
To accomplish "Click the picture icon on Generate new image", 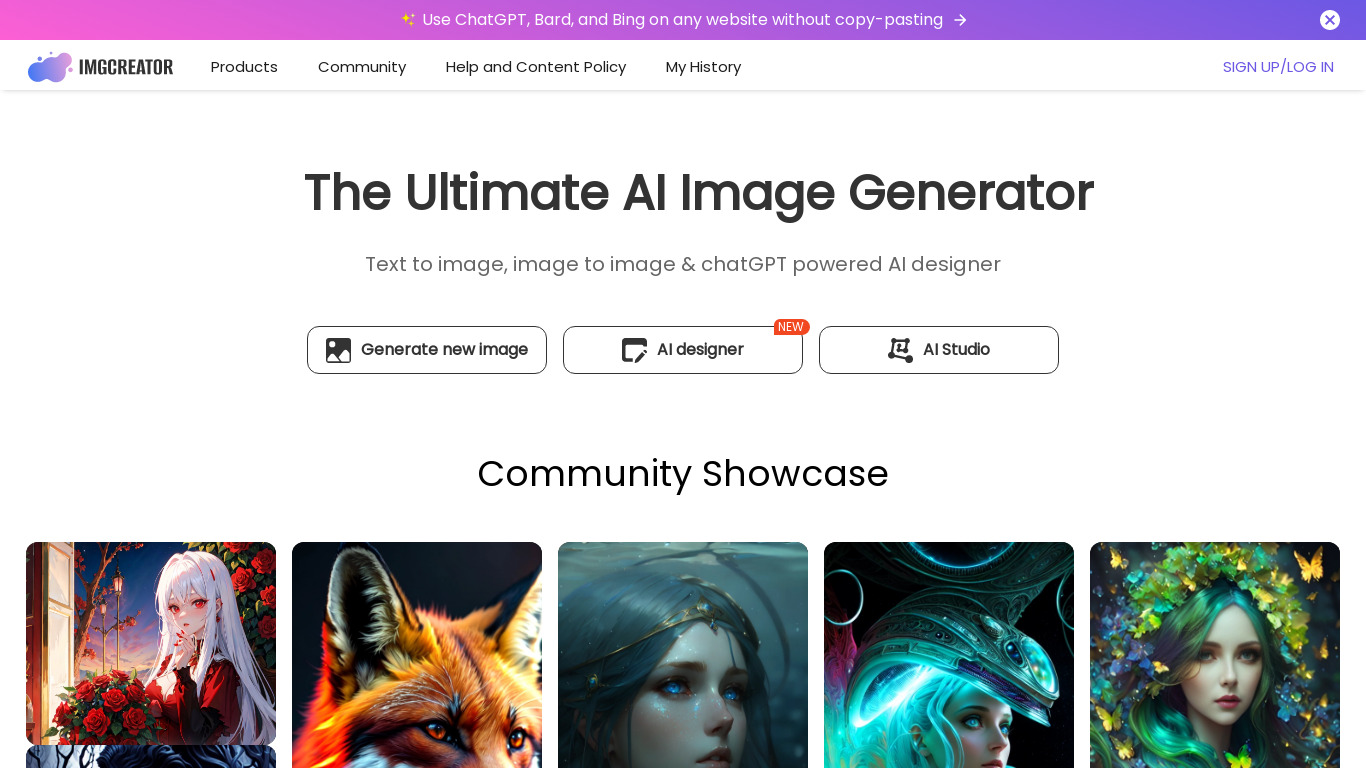I will coord(338,350).
